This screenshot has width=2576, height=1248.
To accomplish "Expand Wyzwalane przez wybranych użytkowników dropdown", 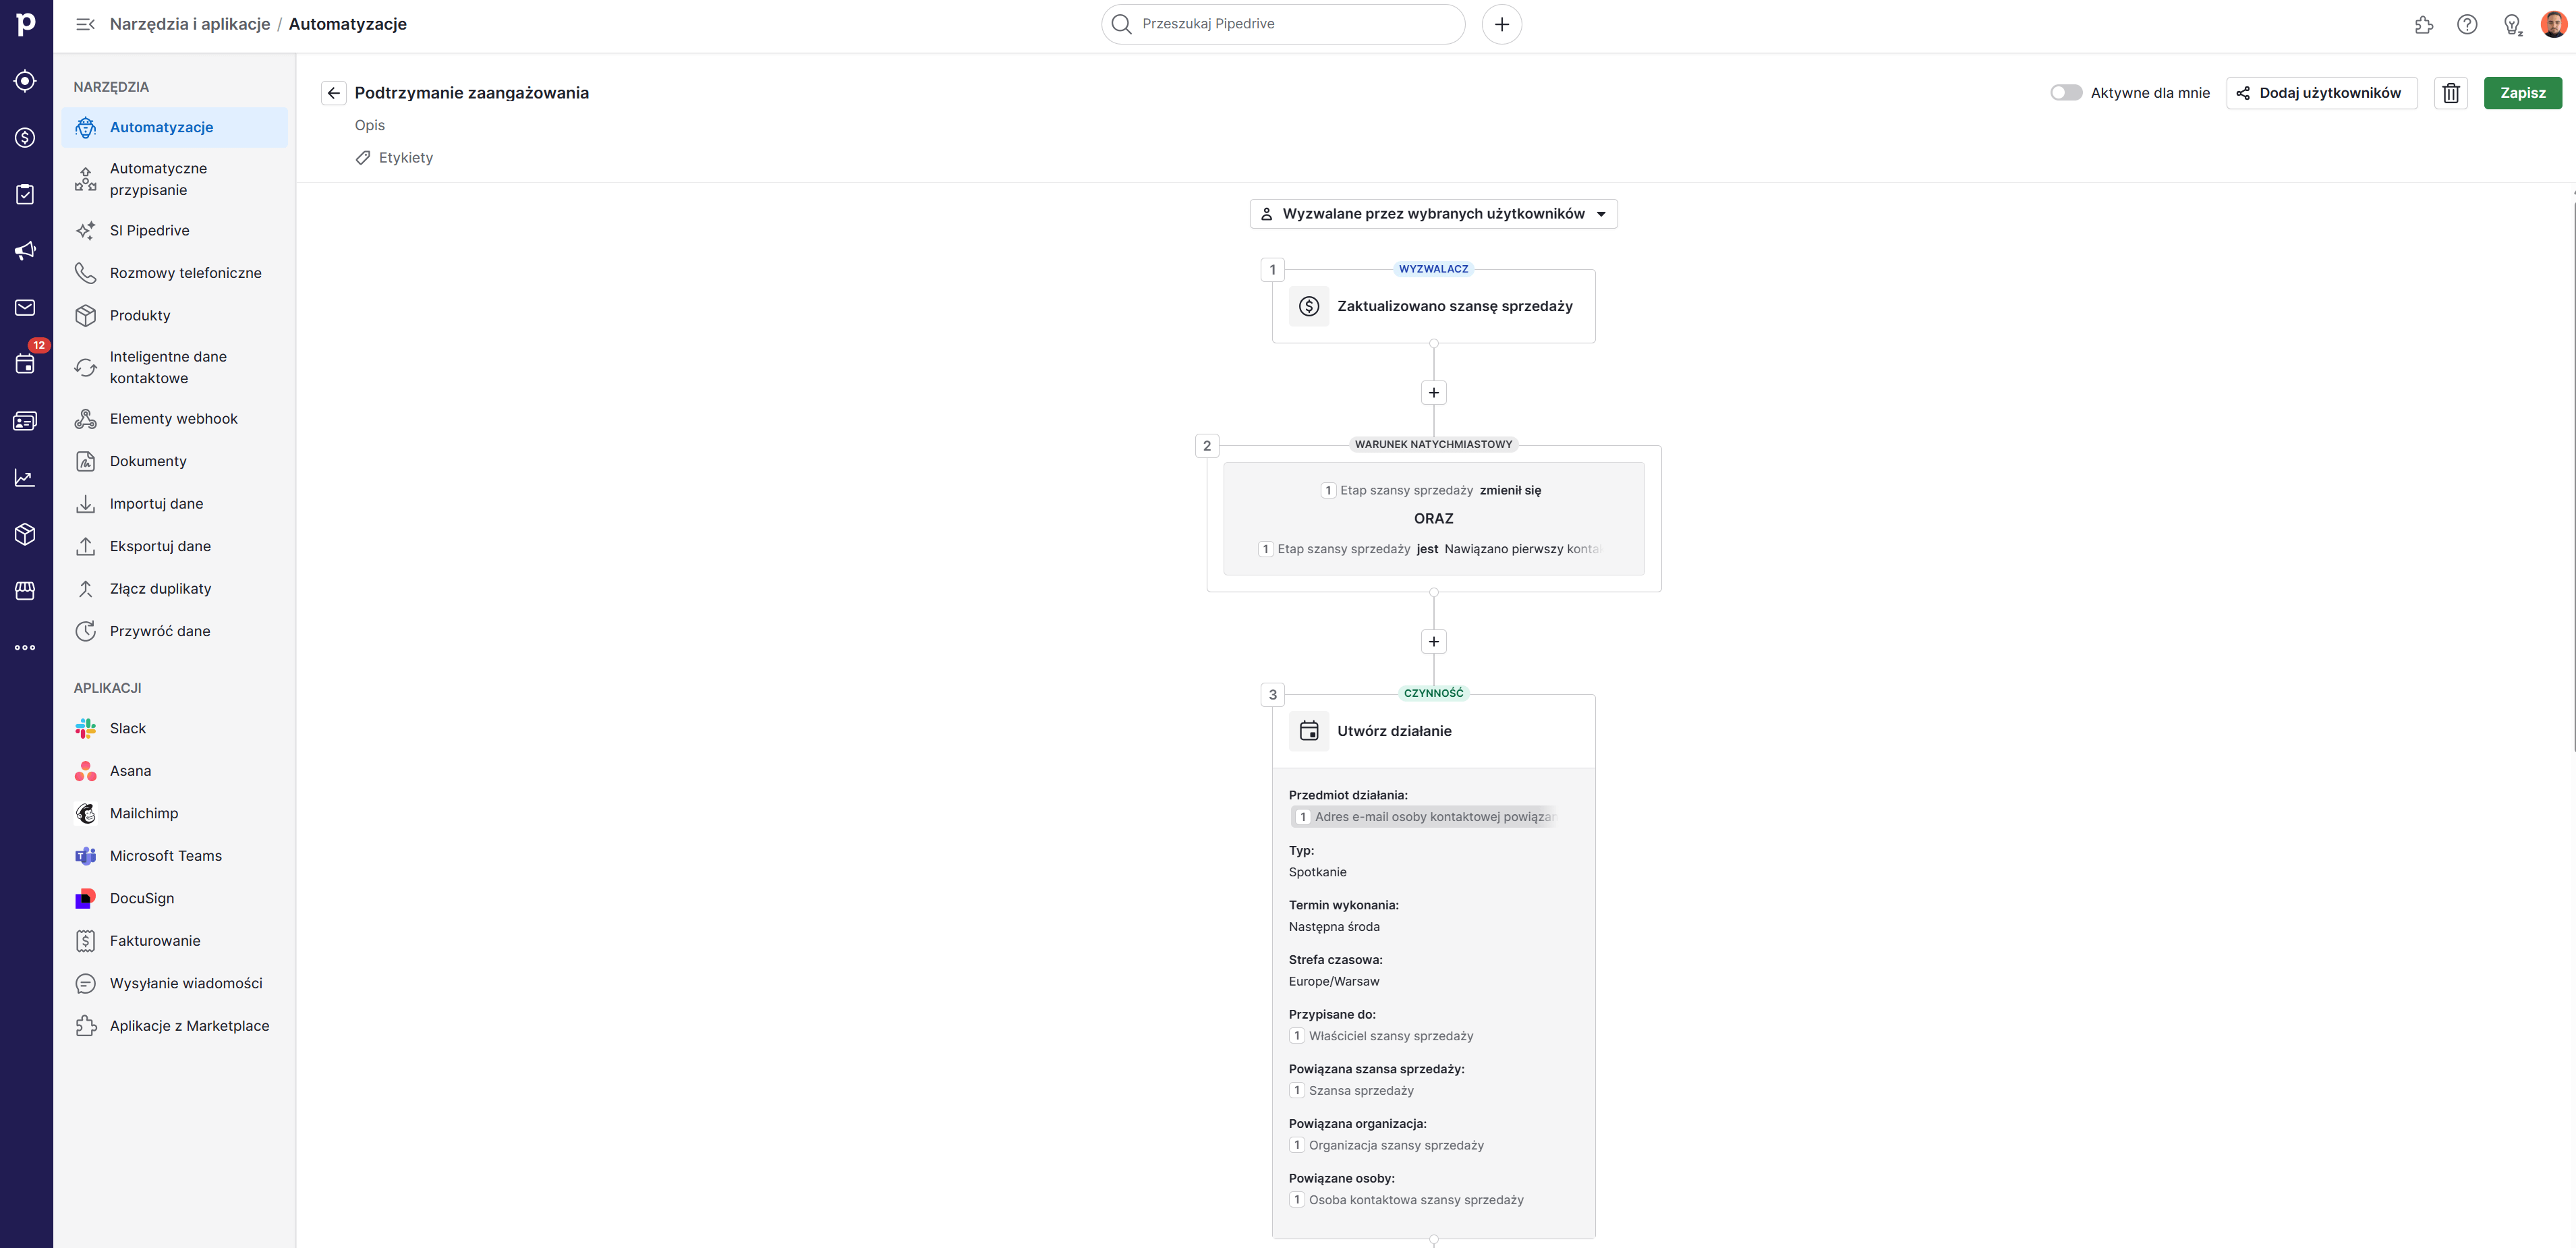I will click(x=1433, y=214).
